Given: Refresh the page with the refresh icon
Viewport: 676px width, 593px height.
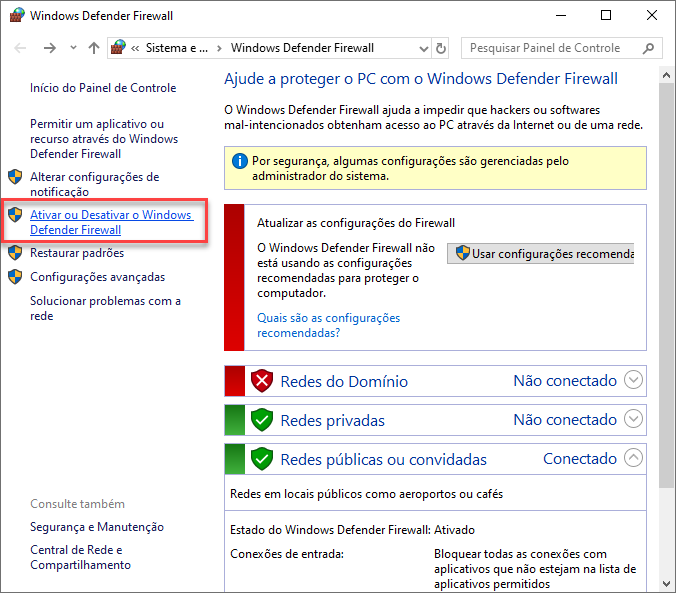Looking at the screenshot, I should pos(440,48).
